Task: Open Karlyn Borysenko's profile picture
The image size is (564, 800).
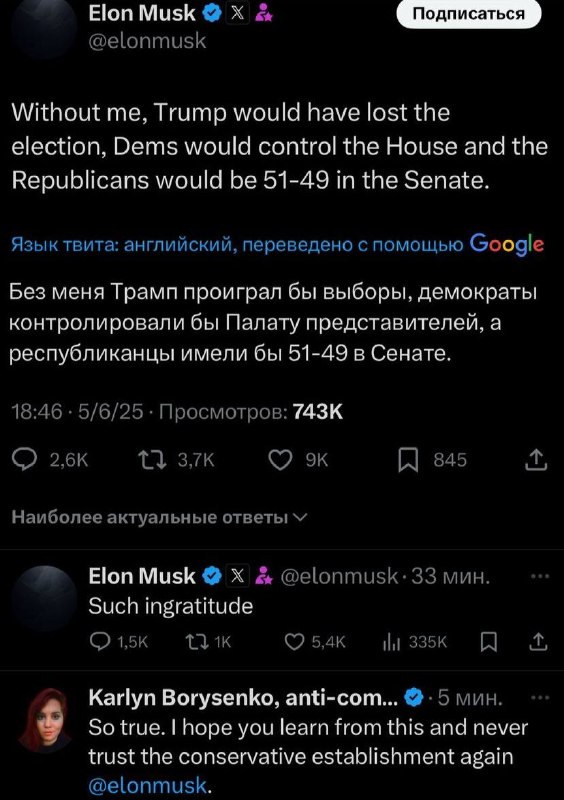Action: point(44,720)
